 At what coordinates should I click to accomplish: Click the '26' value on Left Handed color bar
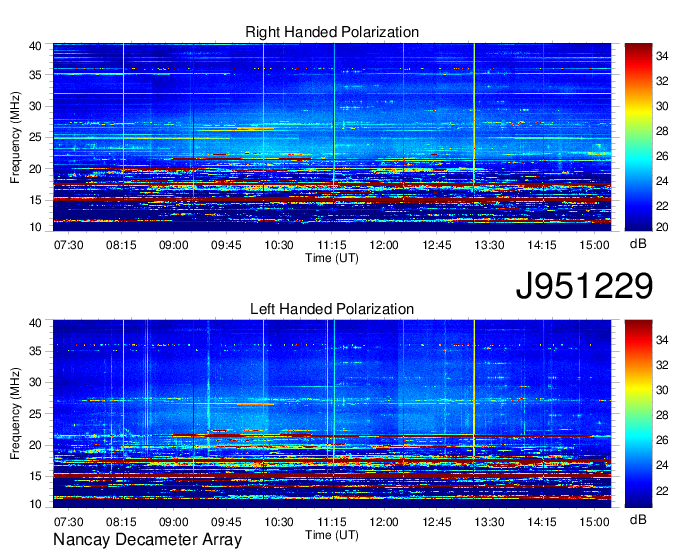tap(662, 440)
